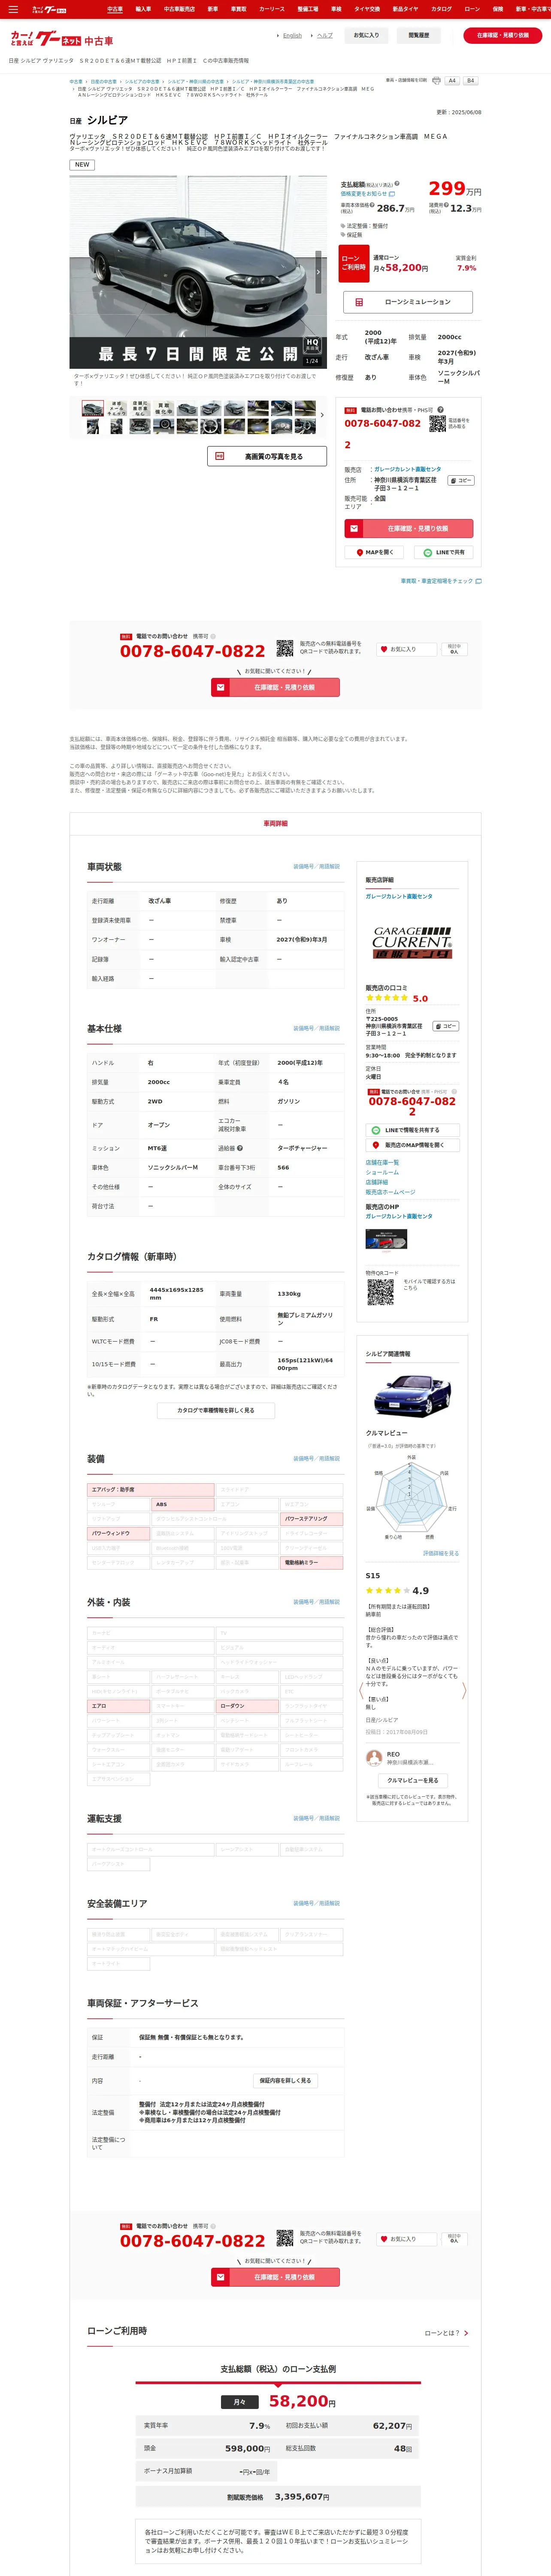This screenshot has height=2576, width=551.
Task: Click the calculator icon for loan simulation
Action: coord(360,302)
